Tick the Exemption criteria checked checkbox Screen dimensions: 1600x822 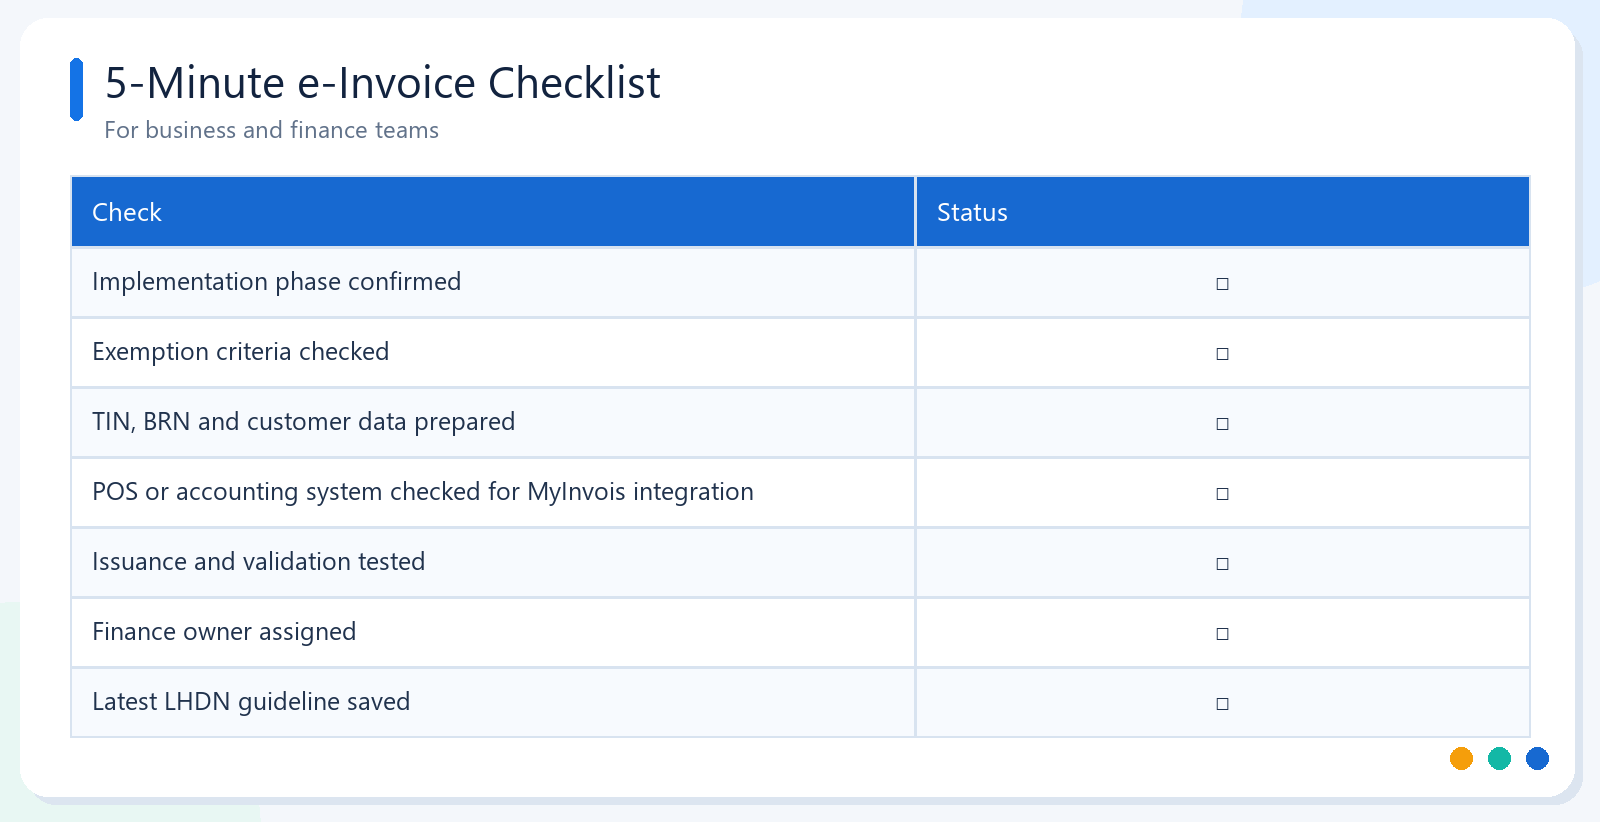tap(1222, 354)
